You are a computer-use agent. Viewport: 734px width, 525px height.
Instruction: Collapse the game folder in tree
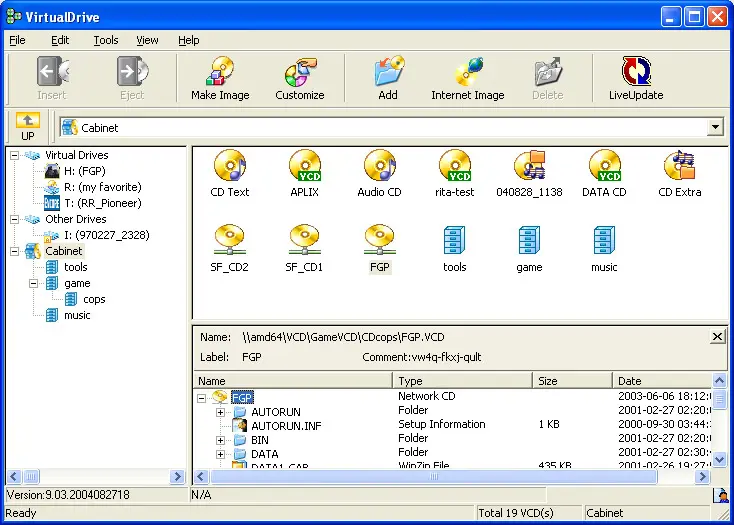click(33, 283)
